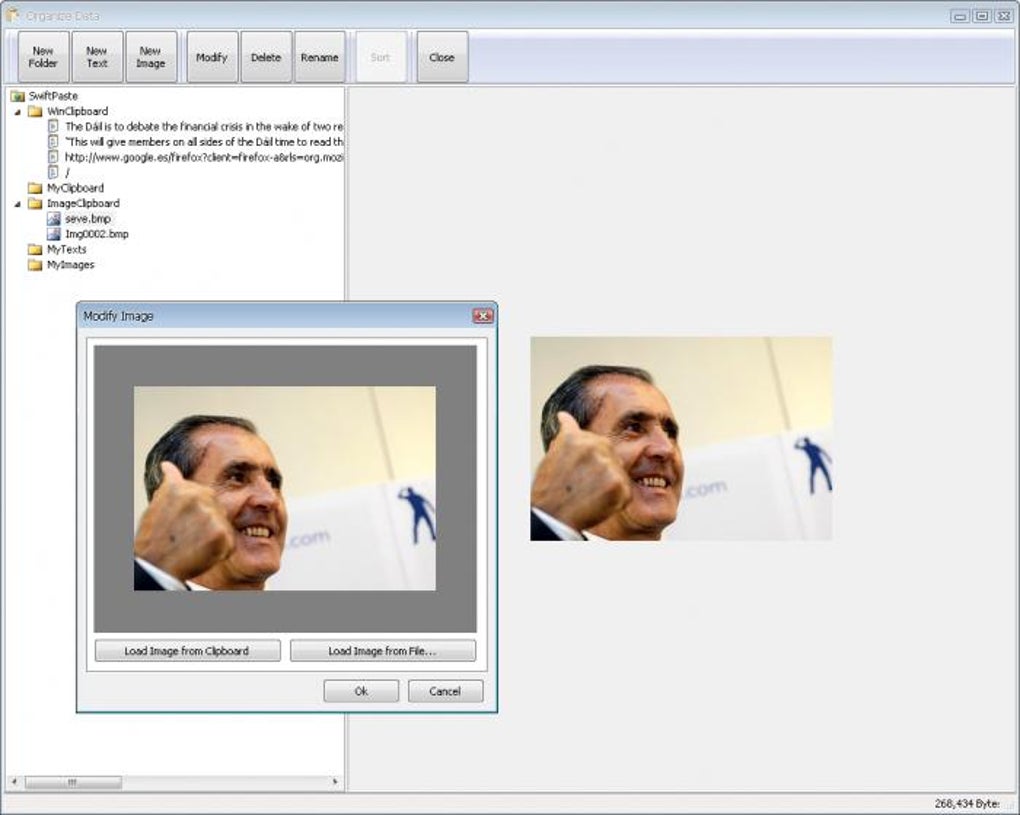Open the MyClipboard folder icon
Image resolution: width=1020 pixels, height=815 pixels.
point(33,187)
